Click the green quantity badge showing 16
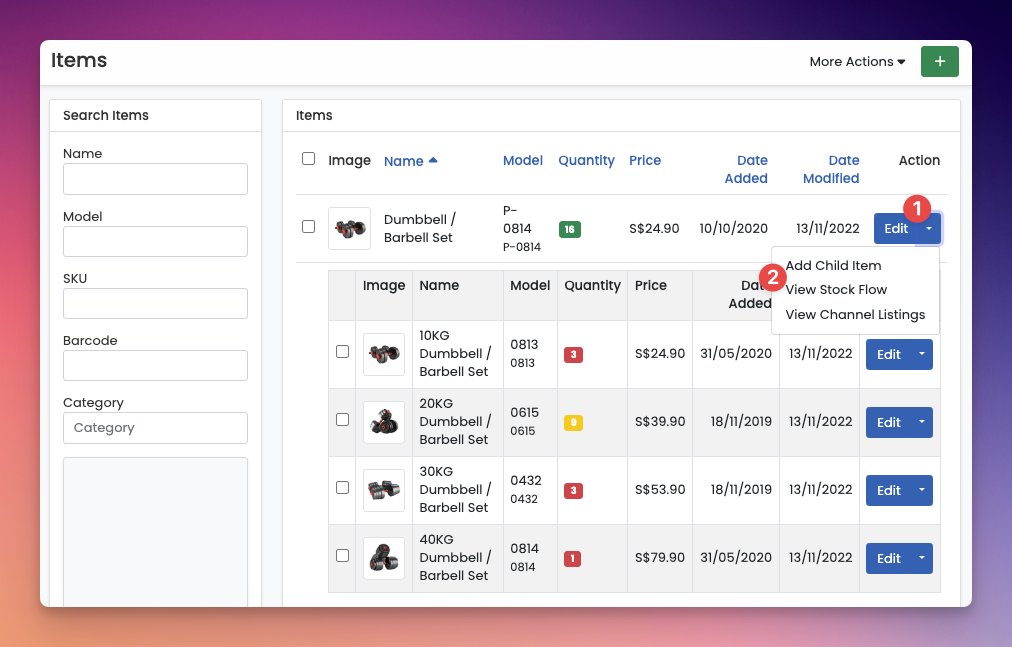Image resolution: width=1012 pixels, height=647 pixels. (x=569, y=229)
